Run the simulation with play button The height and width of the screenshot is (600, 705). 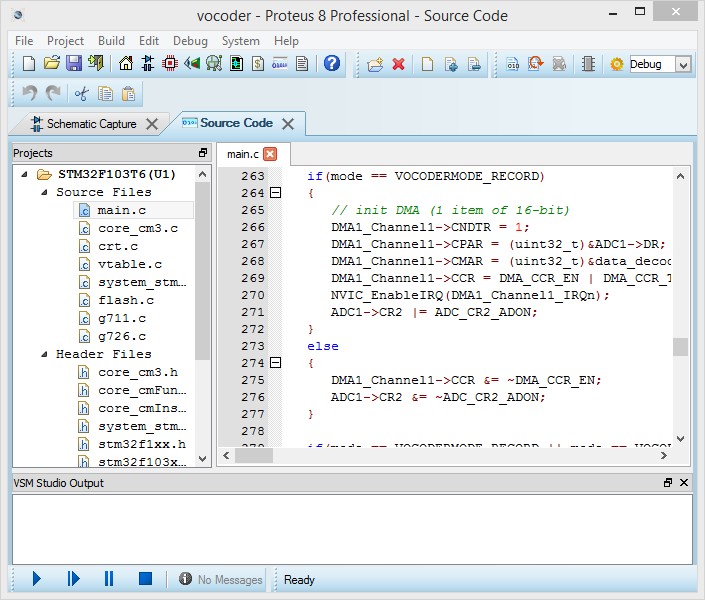coord(37,578)
